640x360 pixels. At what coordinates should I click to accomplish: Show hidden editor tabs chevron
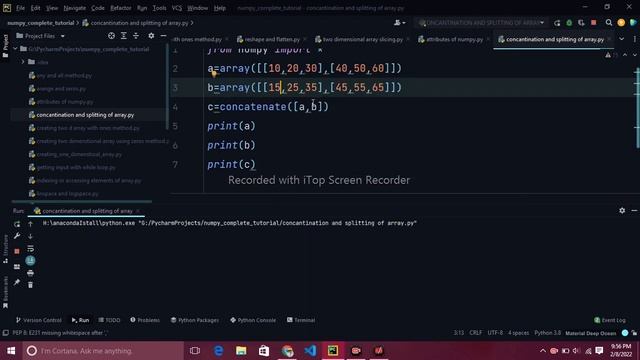click(621, 39)
